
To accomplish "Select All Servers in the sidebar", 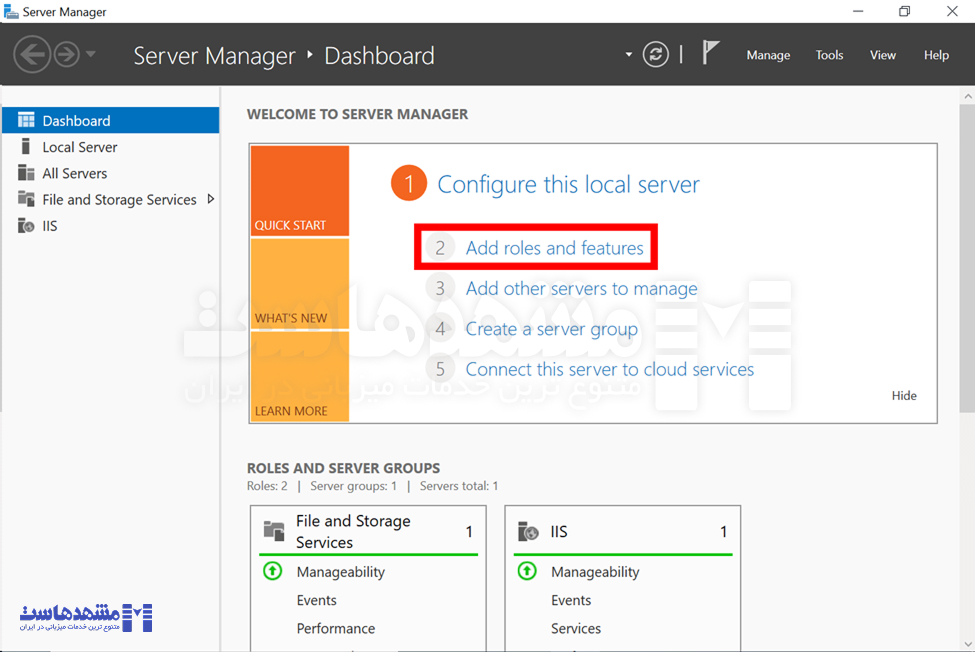I will pyautogui.click(x=111, y=173).
